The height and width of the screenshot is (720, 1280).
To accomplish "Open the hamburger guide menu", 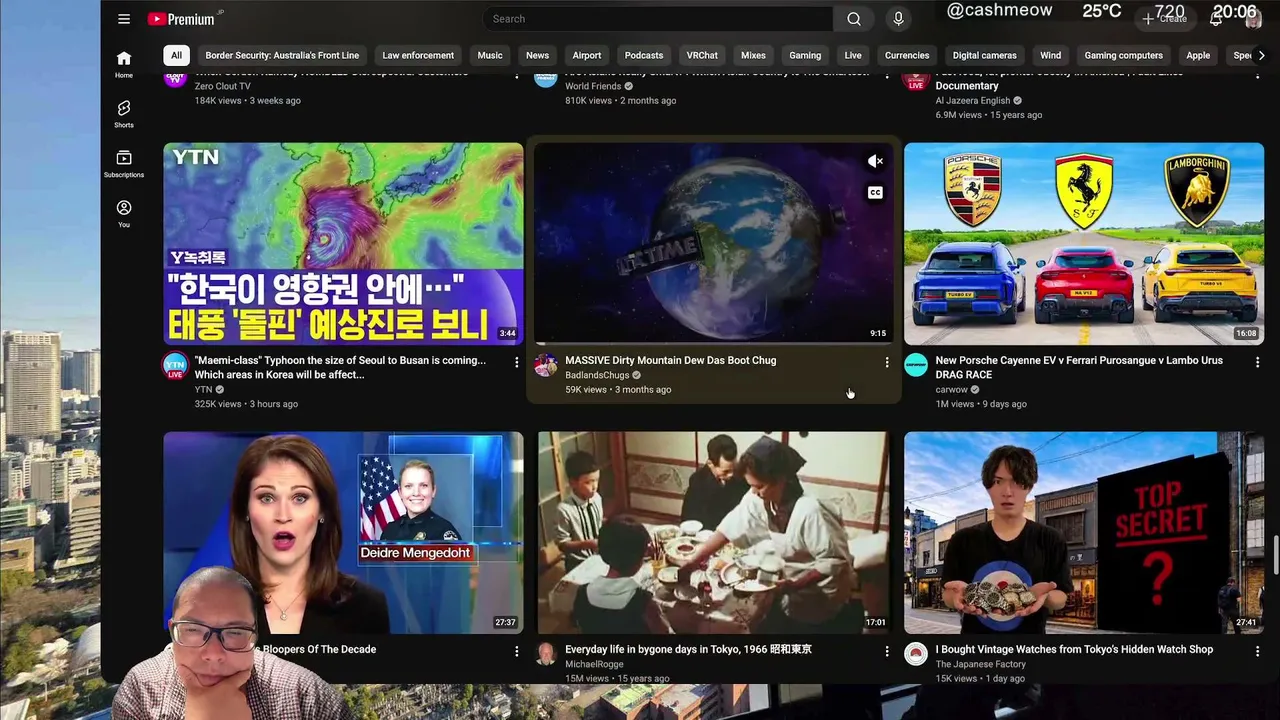I will (x=124, y=19).
